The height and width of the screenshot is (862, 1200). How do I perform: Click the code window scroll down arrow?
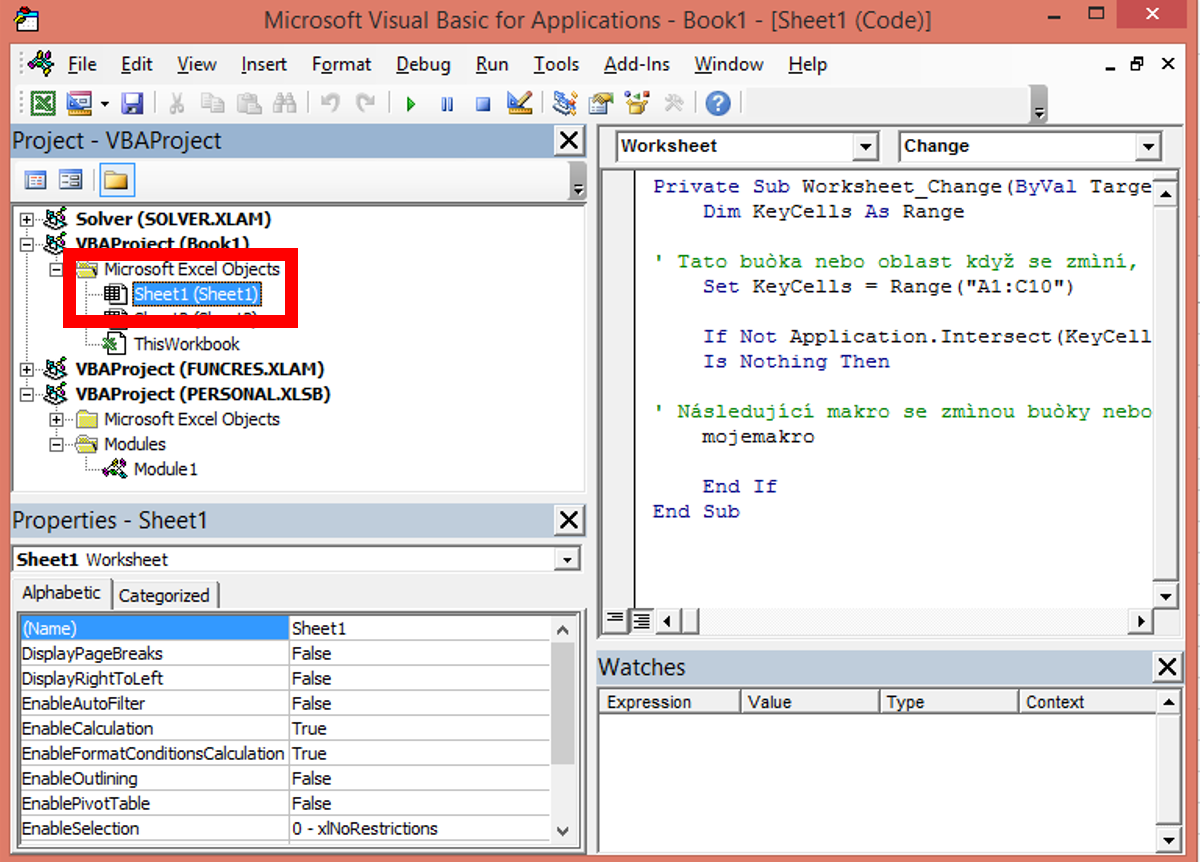[x=1165, y=597]
